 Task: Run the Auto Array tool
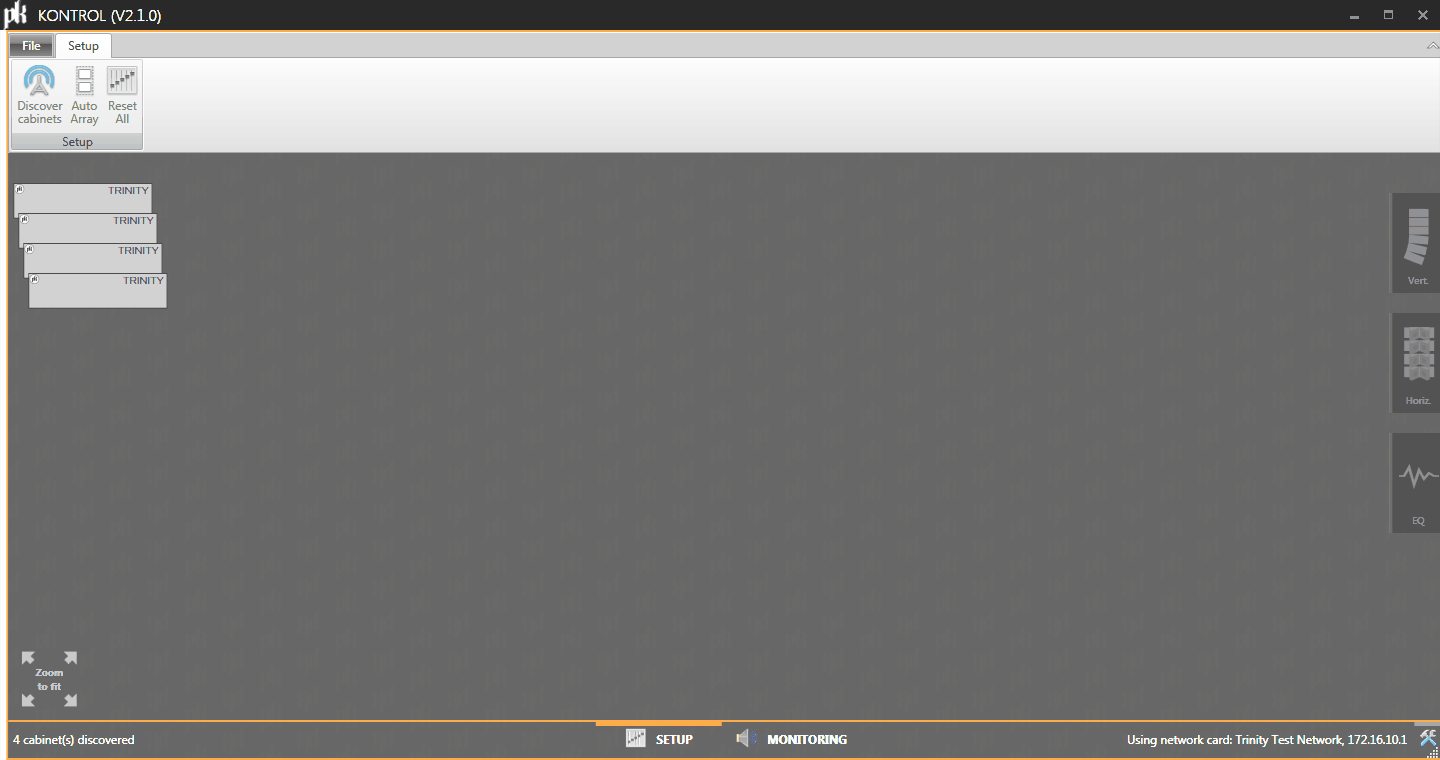click(x=85, y=96)
